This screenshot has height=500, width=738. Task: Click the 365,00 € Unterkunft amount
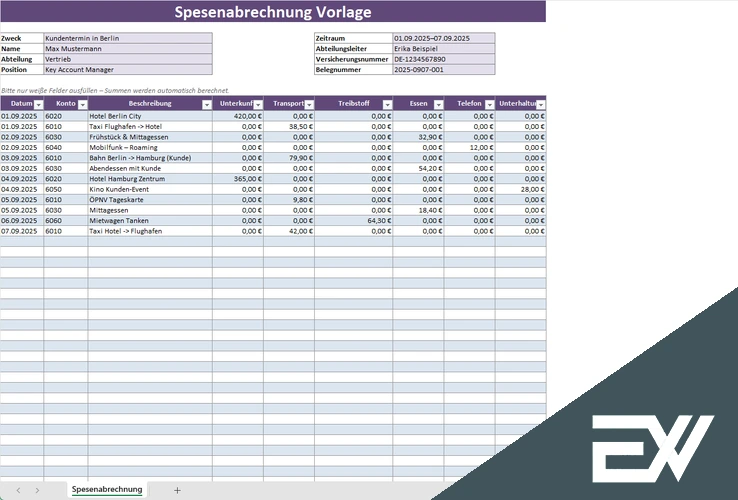tap(238, 178)
